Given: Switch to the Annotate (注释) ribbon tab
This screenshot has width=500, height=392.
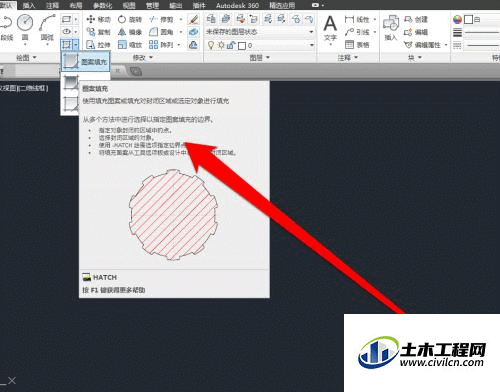Looking at the screenshot, I should (x=52, y=5).
